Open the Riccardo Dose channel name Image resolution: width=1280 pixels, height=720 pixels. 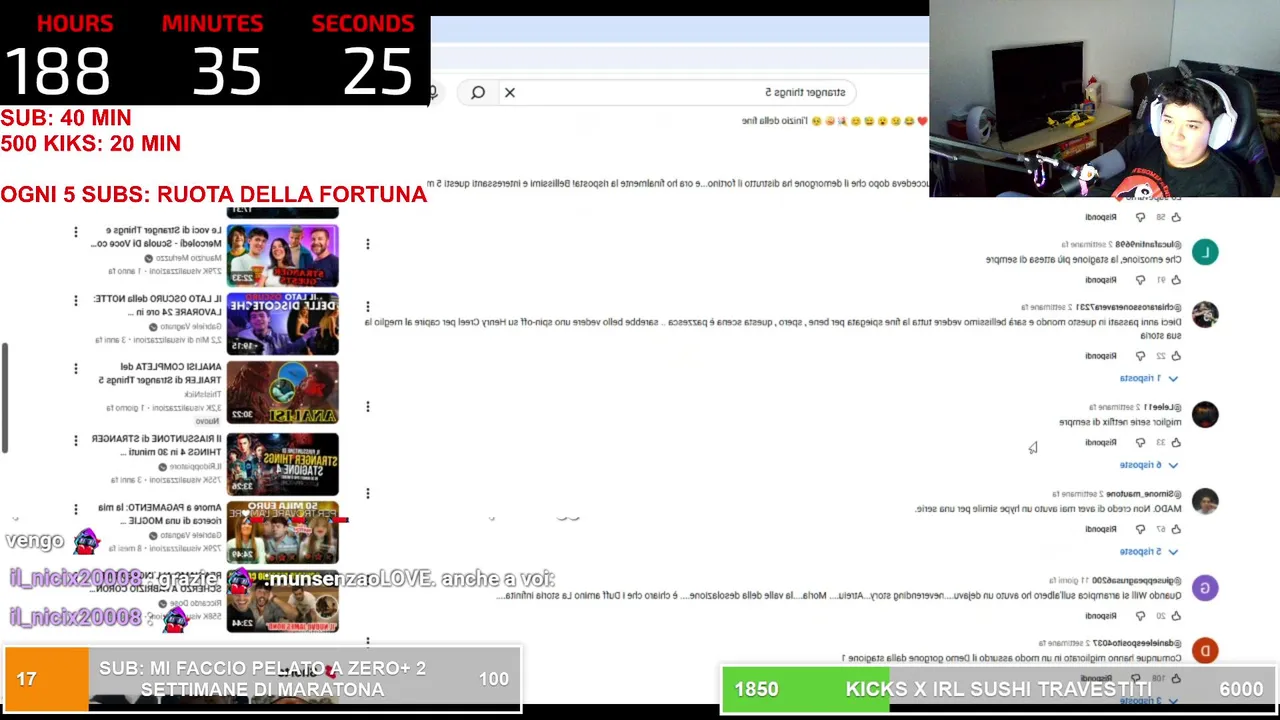195,603
